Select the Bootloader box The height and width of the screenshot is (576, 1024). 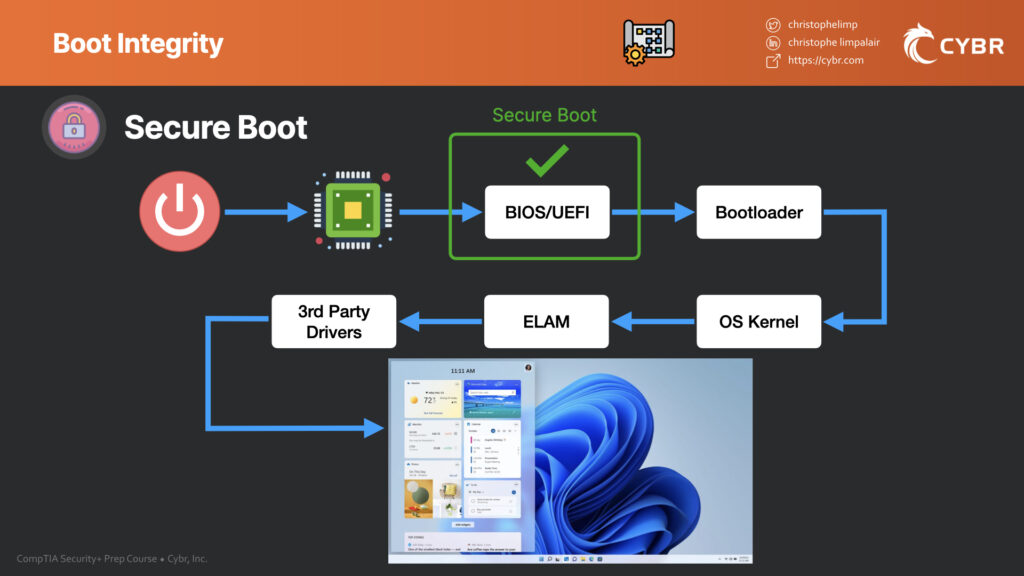759,212
